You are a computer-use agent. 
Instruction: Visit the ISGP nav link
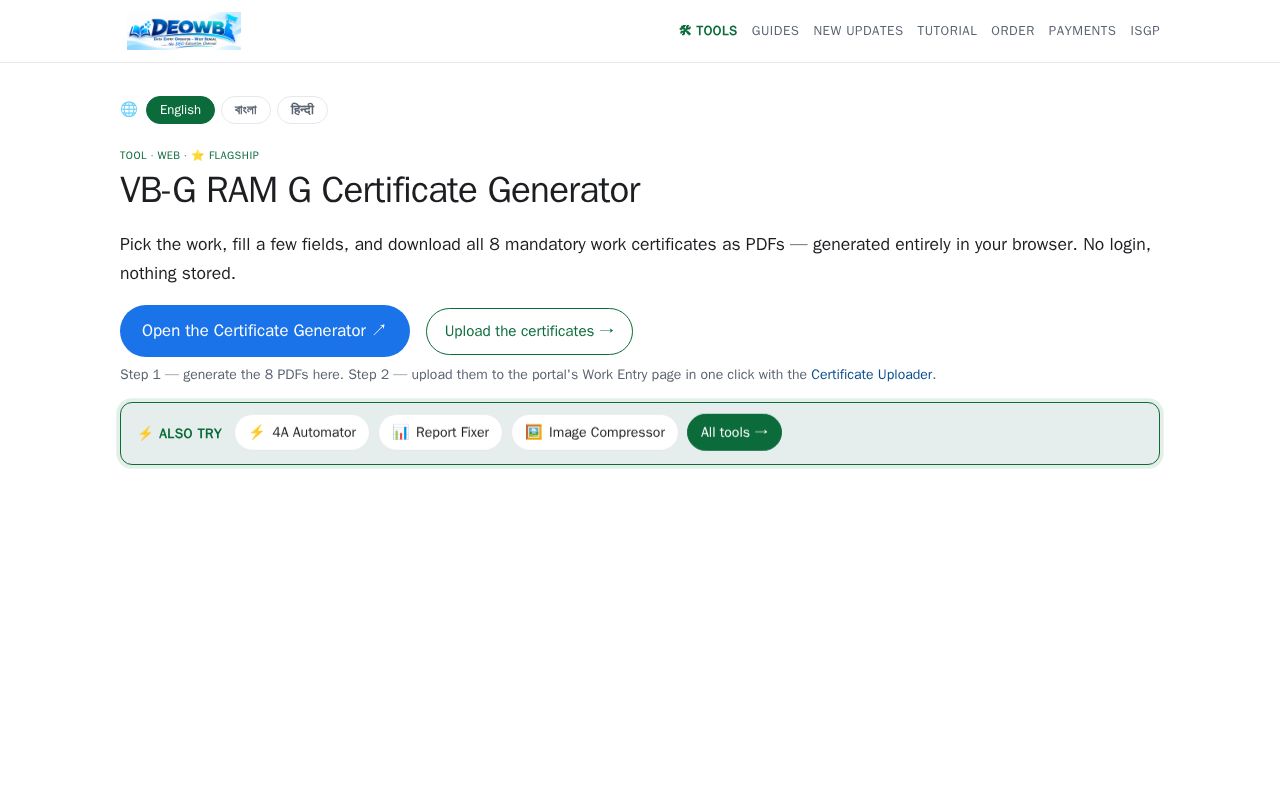point(1145,31)
